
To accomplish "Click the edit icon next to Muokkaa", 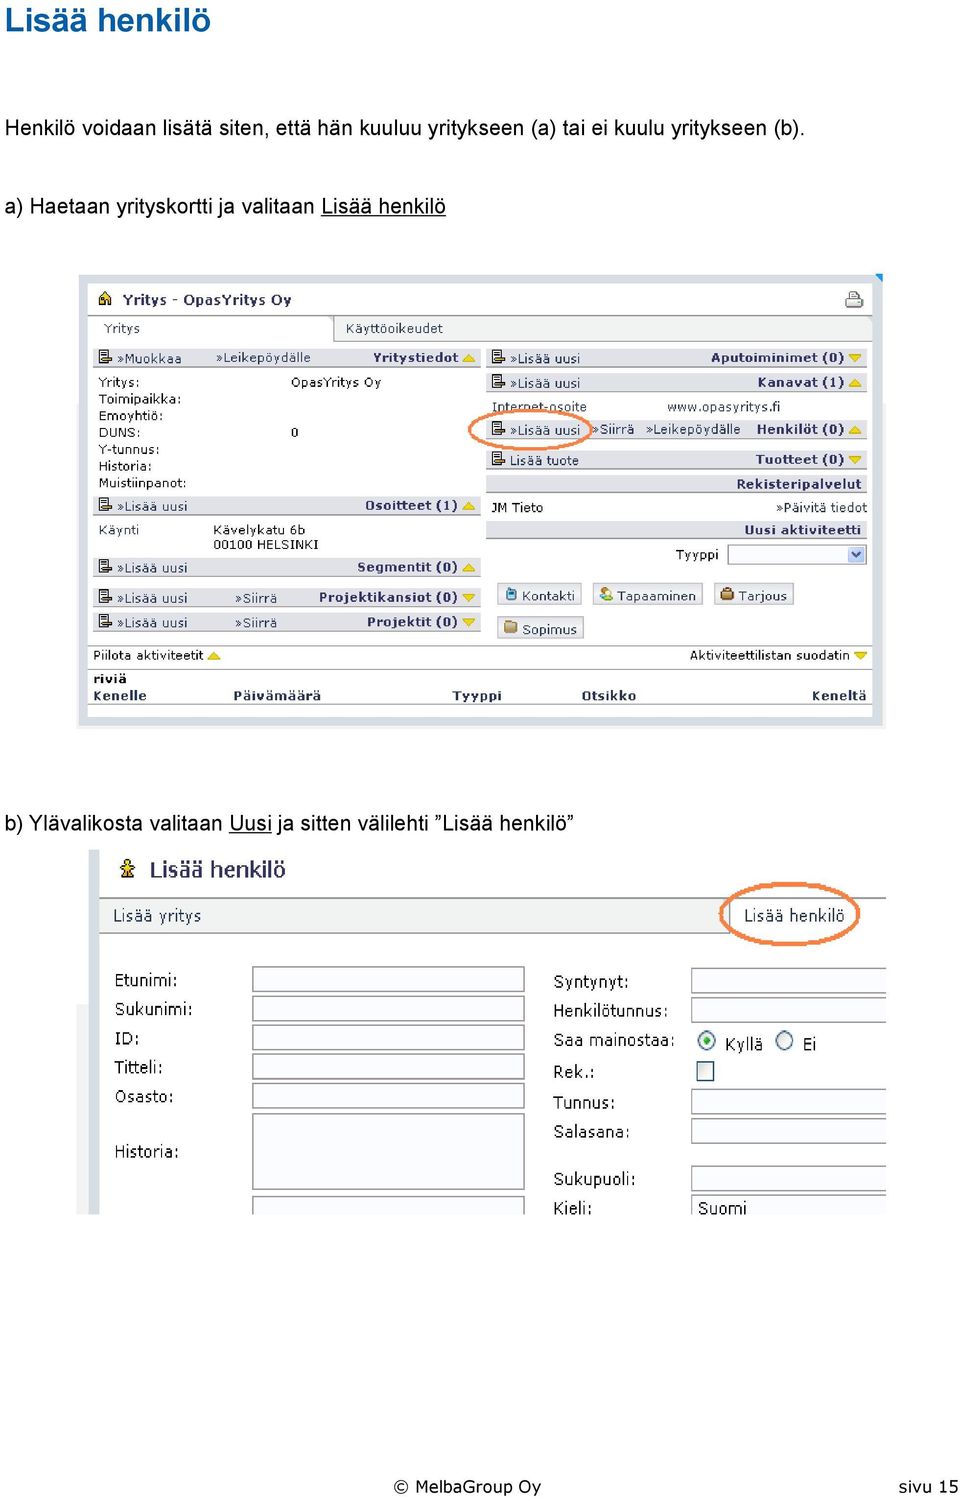I will tap(105, 357).
